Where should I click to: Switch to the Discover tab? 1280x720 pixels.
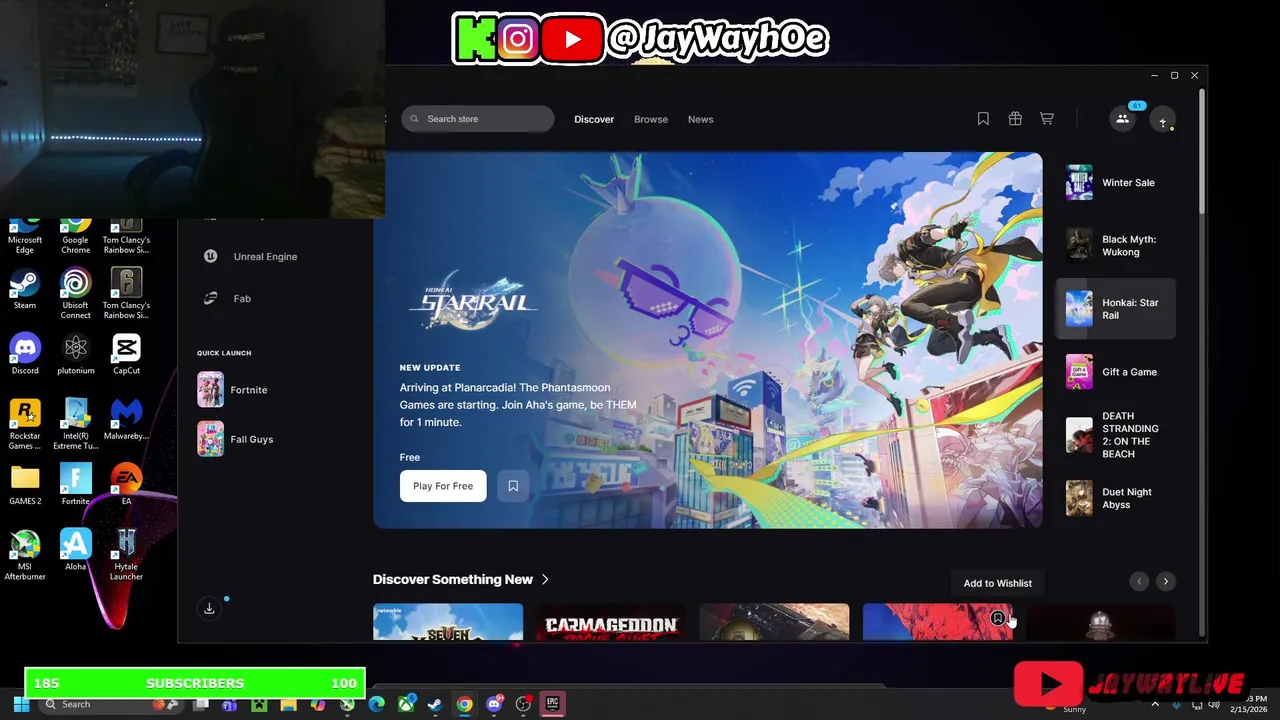594,119
